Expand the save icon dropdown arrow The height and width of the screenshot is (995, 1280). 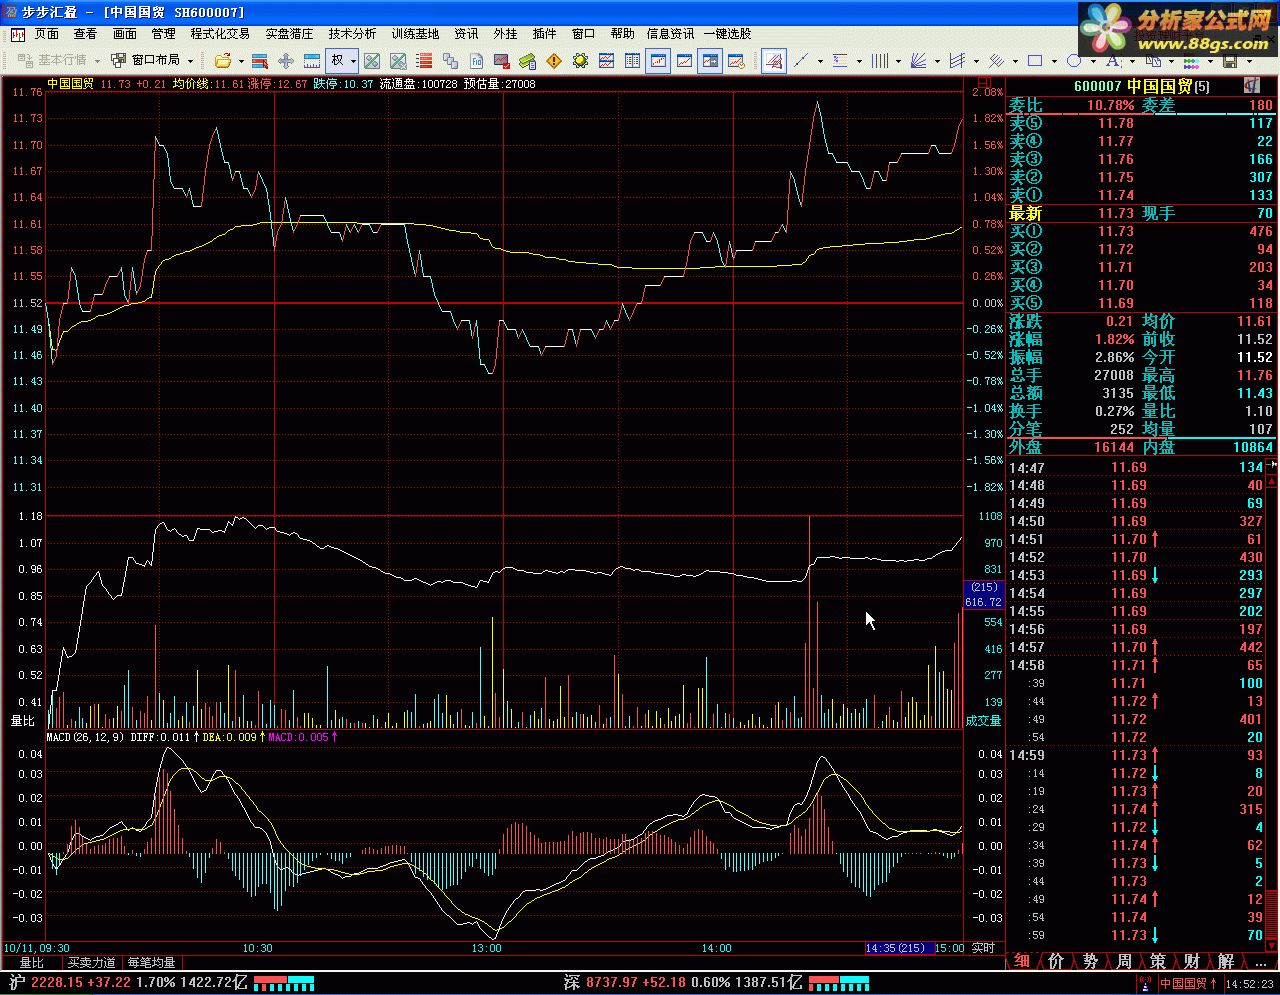1249,61
